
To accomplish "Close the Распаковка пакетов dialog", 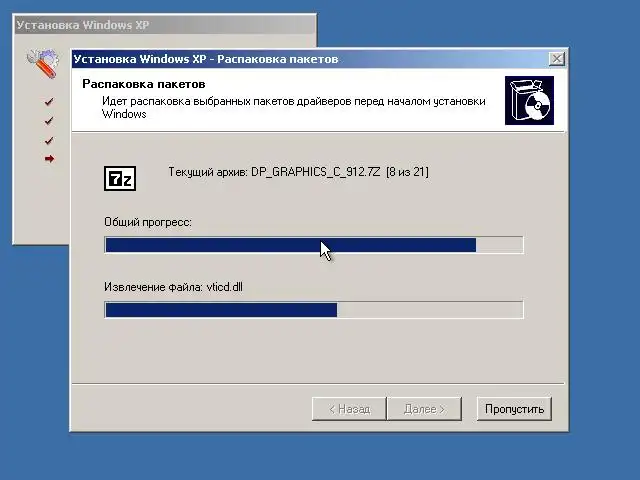I will click(557, 59).
